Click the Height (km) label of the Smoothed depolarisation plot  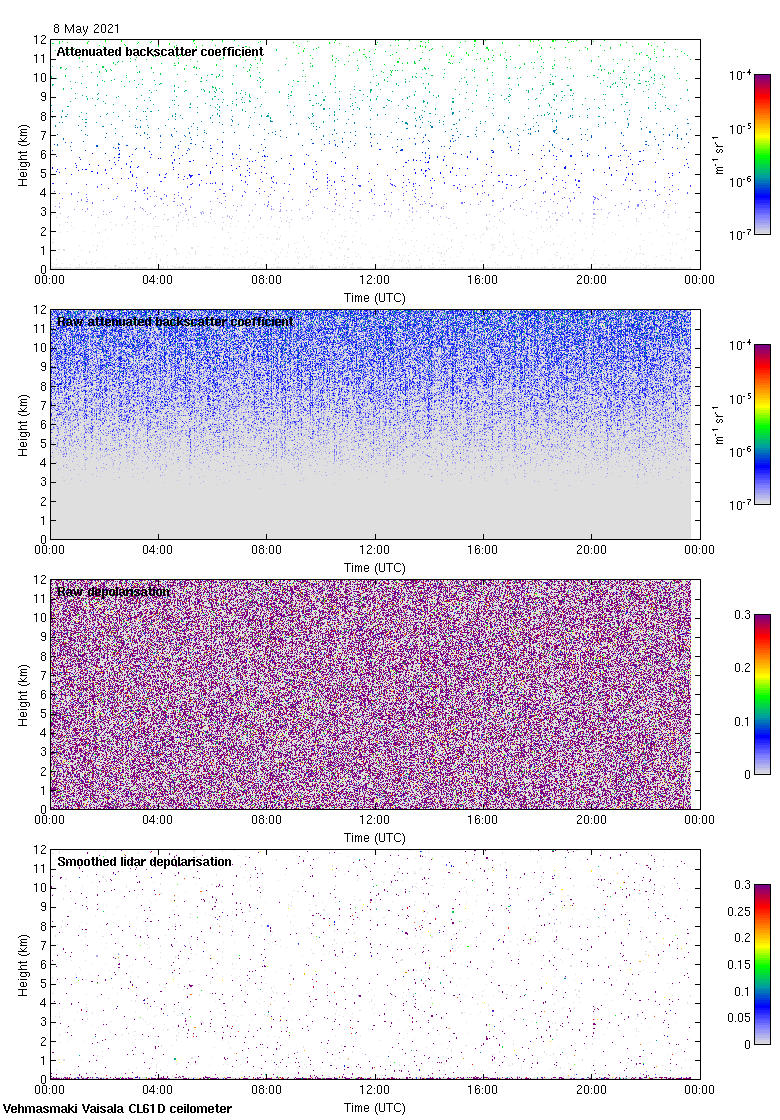pyautogui.click(x=23, y=965)
